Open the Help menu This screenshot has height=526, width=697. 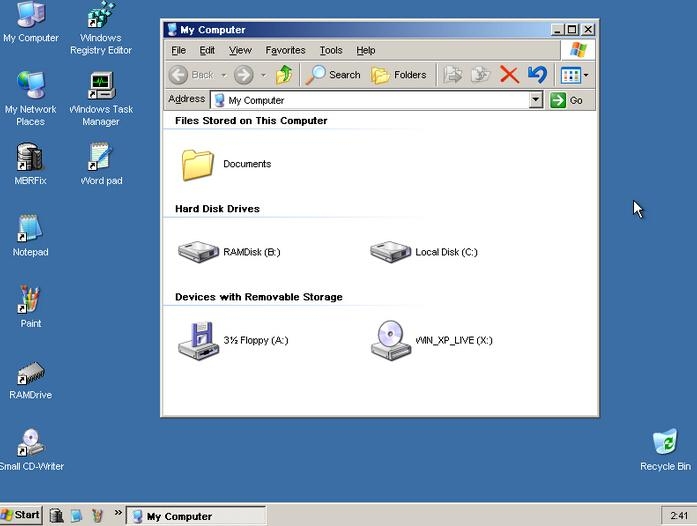pos(366,50)
